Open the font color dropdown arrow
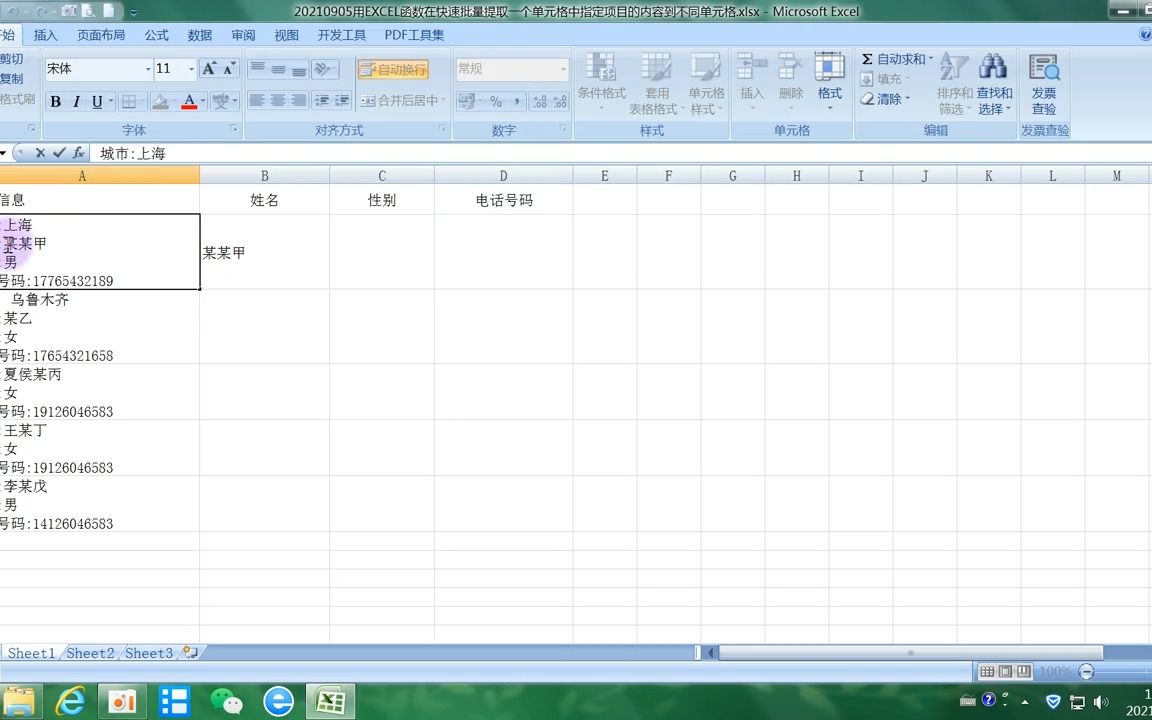Screen dimensions: 1152x720 tap(201, 101)
